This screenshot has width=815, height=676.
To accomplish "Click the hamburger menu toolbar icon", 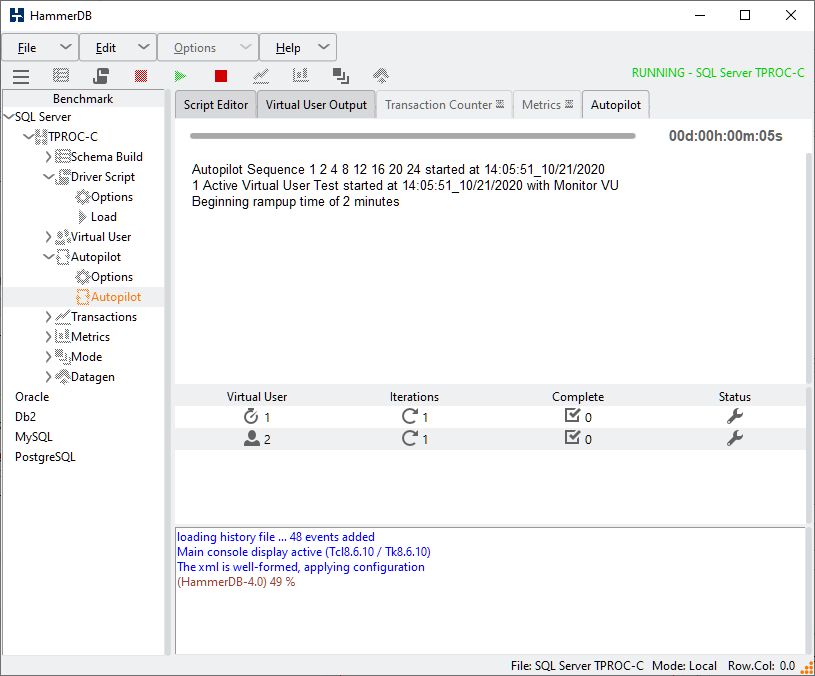I will coord(21,76).
